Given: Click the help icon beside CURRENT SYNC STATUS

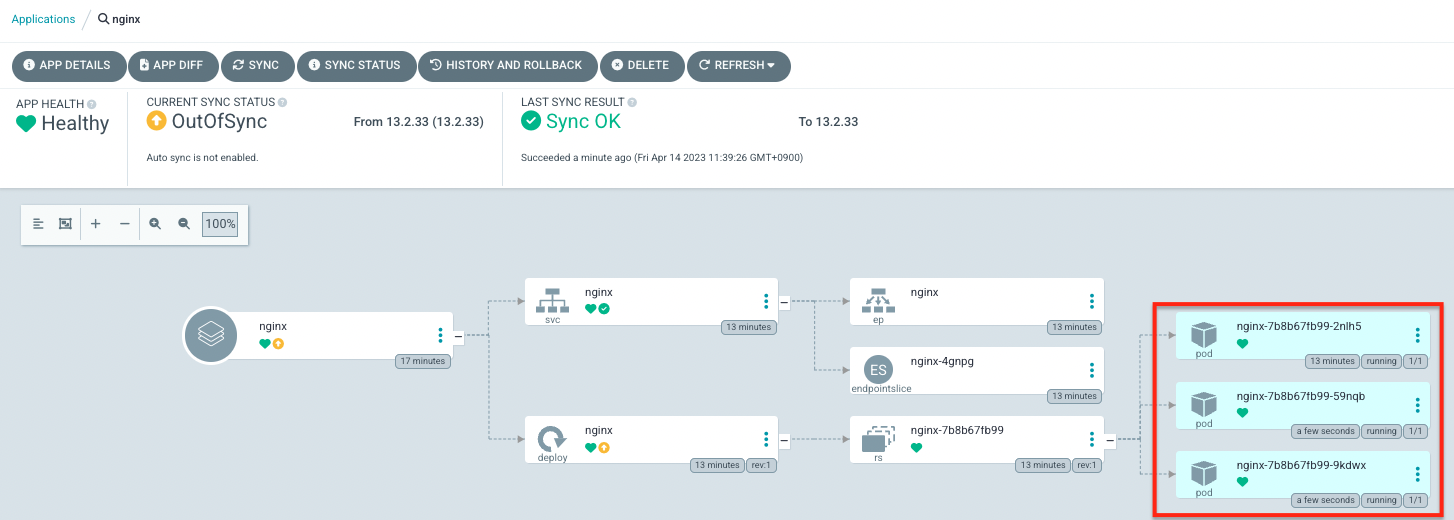Looking at the screenshot, I should coord(282,102).
